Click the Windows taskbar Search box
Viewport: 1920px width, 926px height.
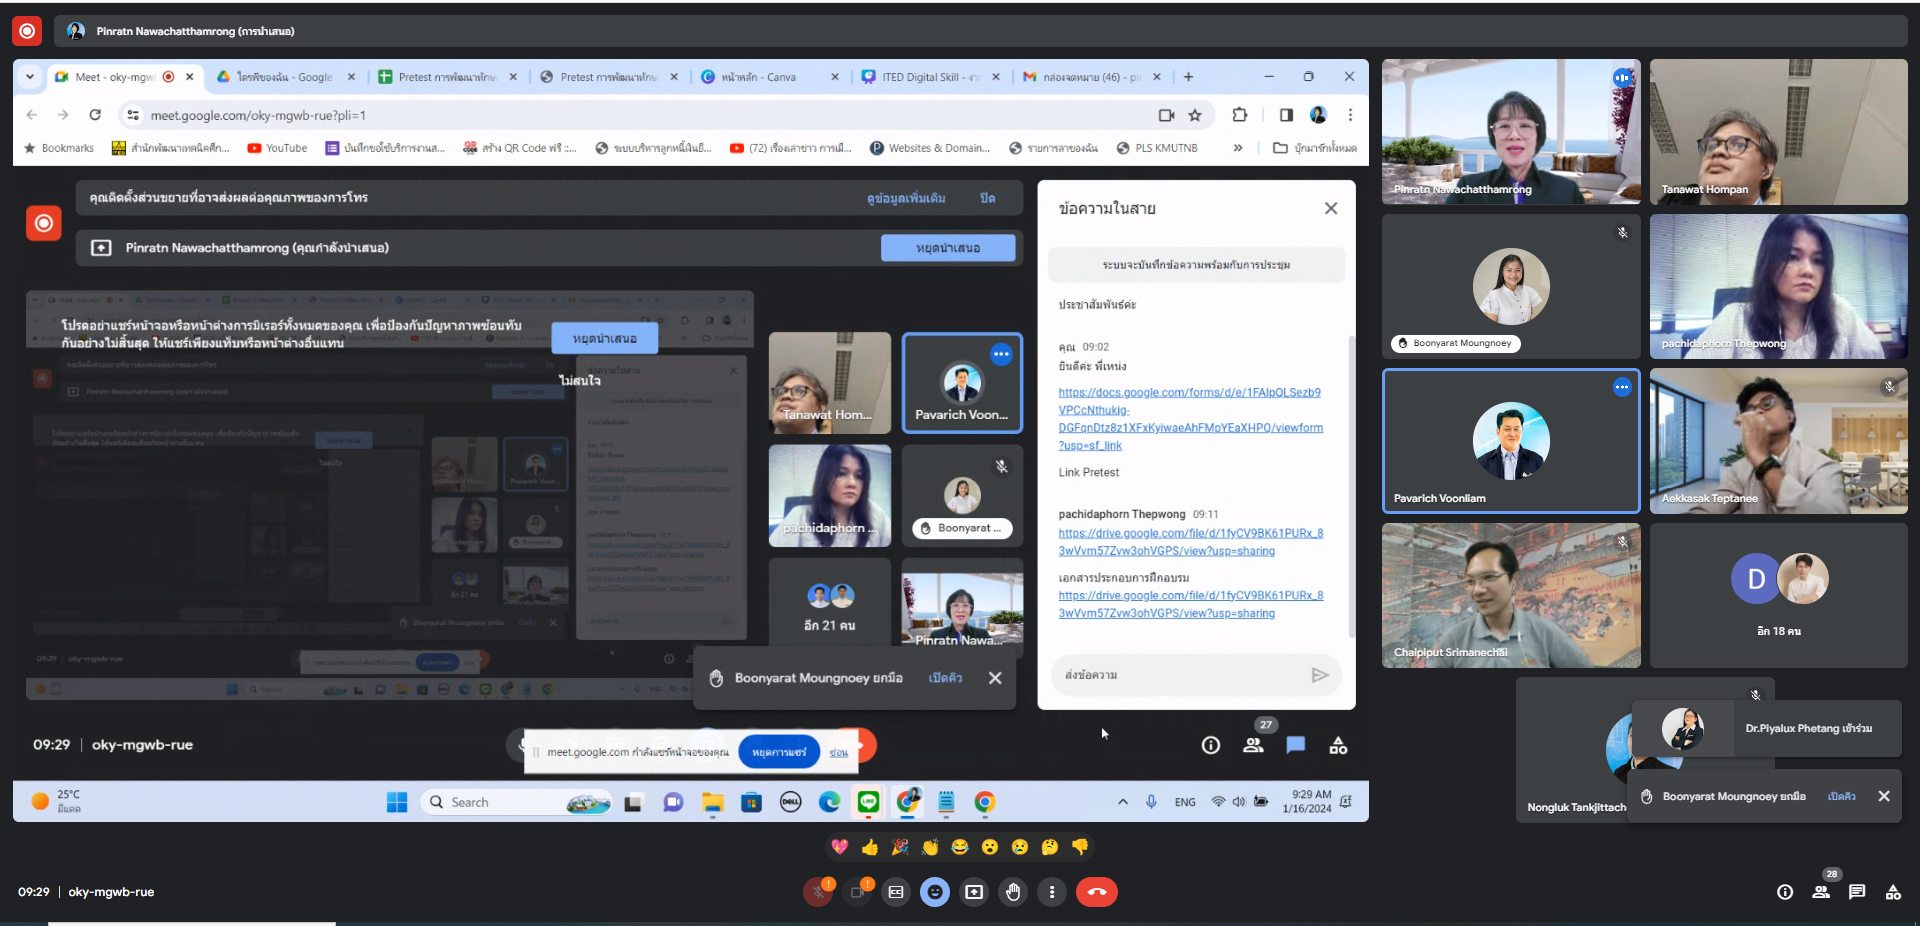point(518,802)
